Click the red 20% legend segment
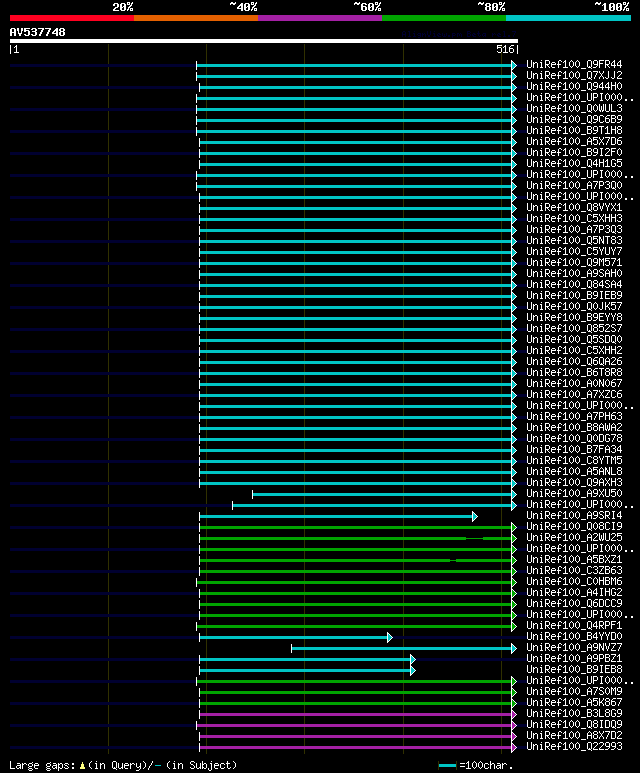Image resolution: width=640 pixels, height=773 pixels. click(x=71, y=18)
